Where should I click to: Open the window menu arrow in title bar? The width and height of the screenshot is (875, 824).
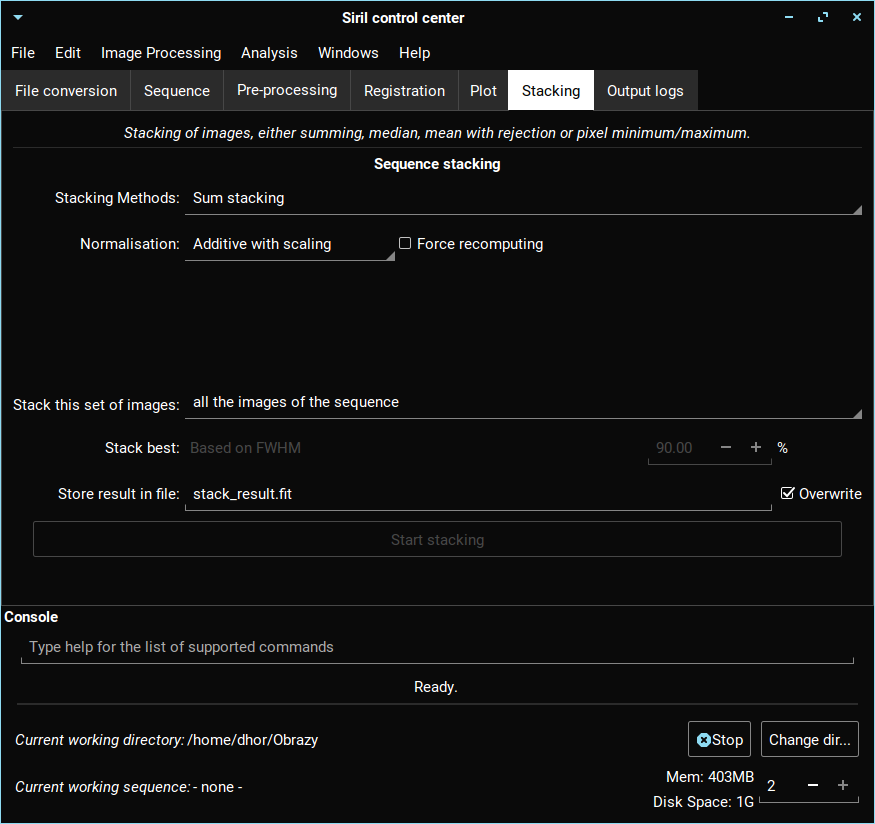coord(18,17)
